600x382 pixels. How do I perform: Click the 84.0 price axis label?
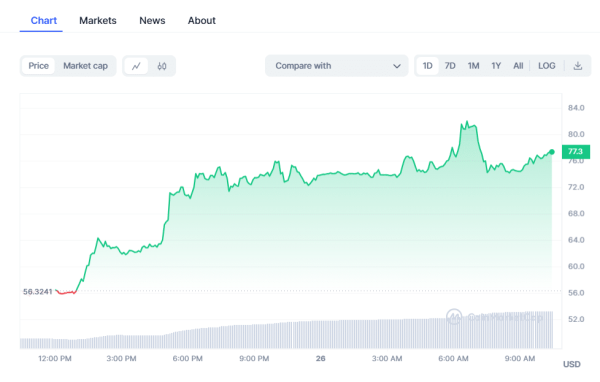click(x=576, y=108)
